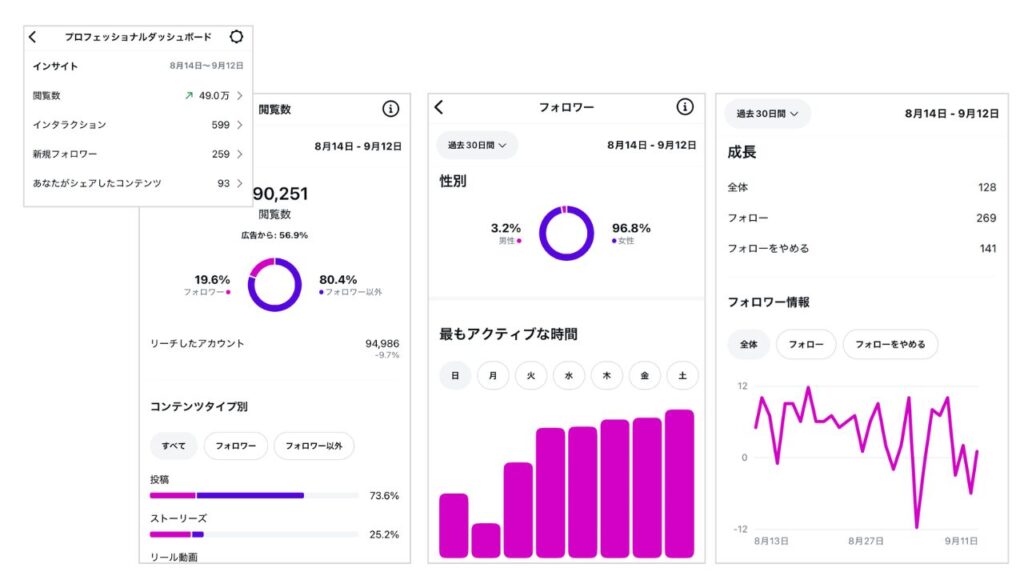
Task: Click the gender donut chart in 性別
Action: [566, 233]
